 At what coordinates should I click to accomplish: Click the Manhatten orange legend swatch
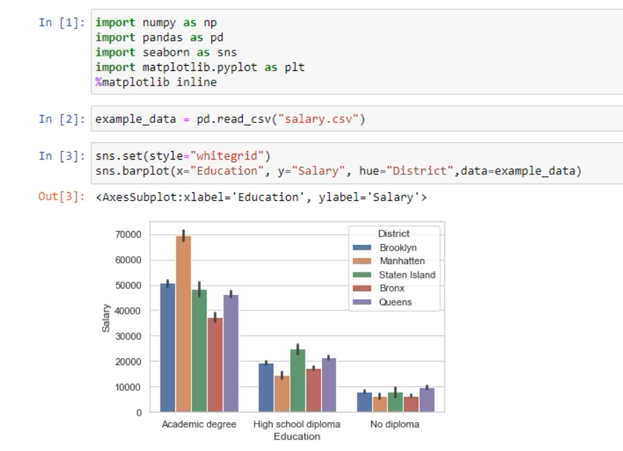[363, 260]
